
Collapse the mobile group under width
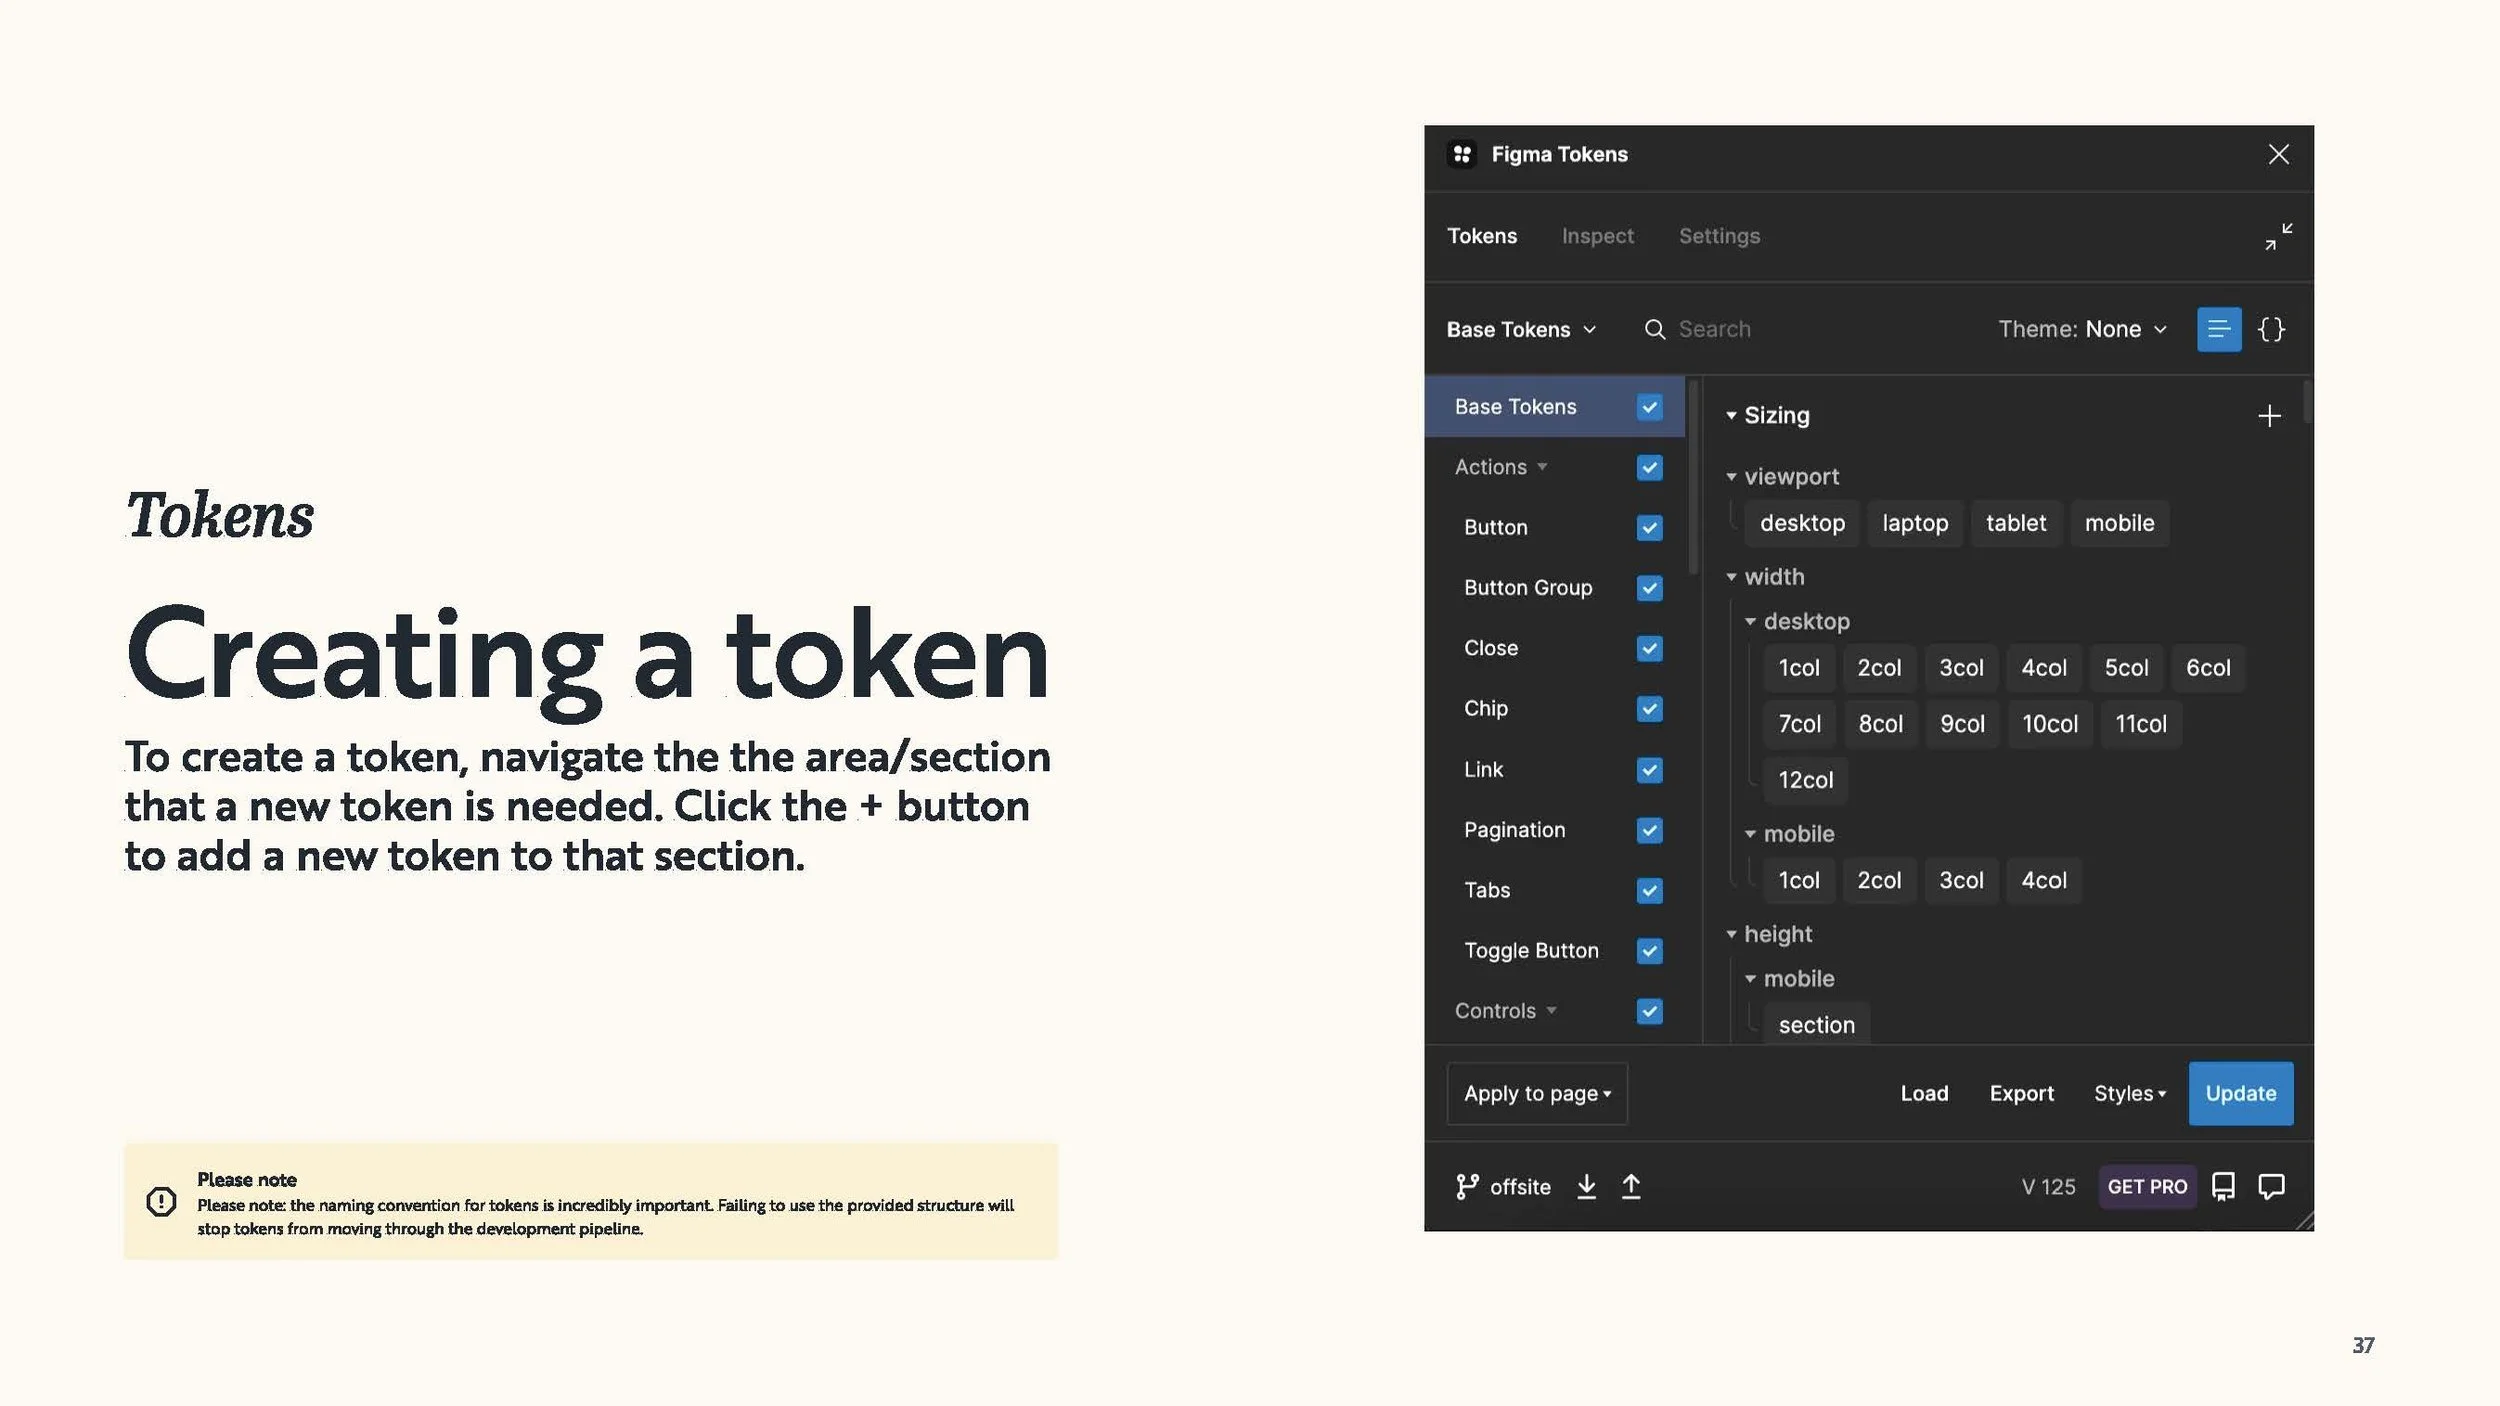[x=1750, y=834]
